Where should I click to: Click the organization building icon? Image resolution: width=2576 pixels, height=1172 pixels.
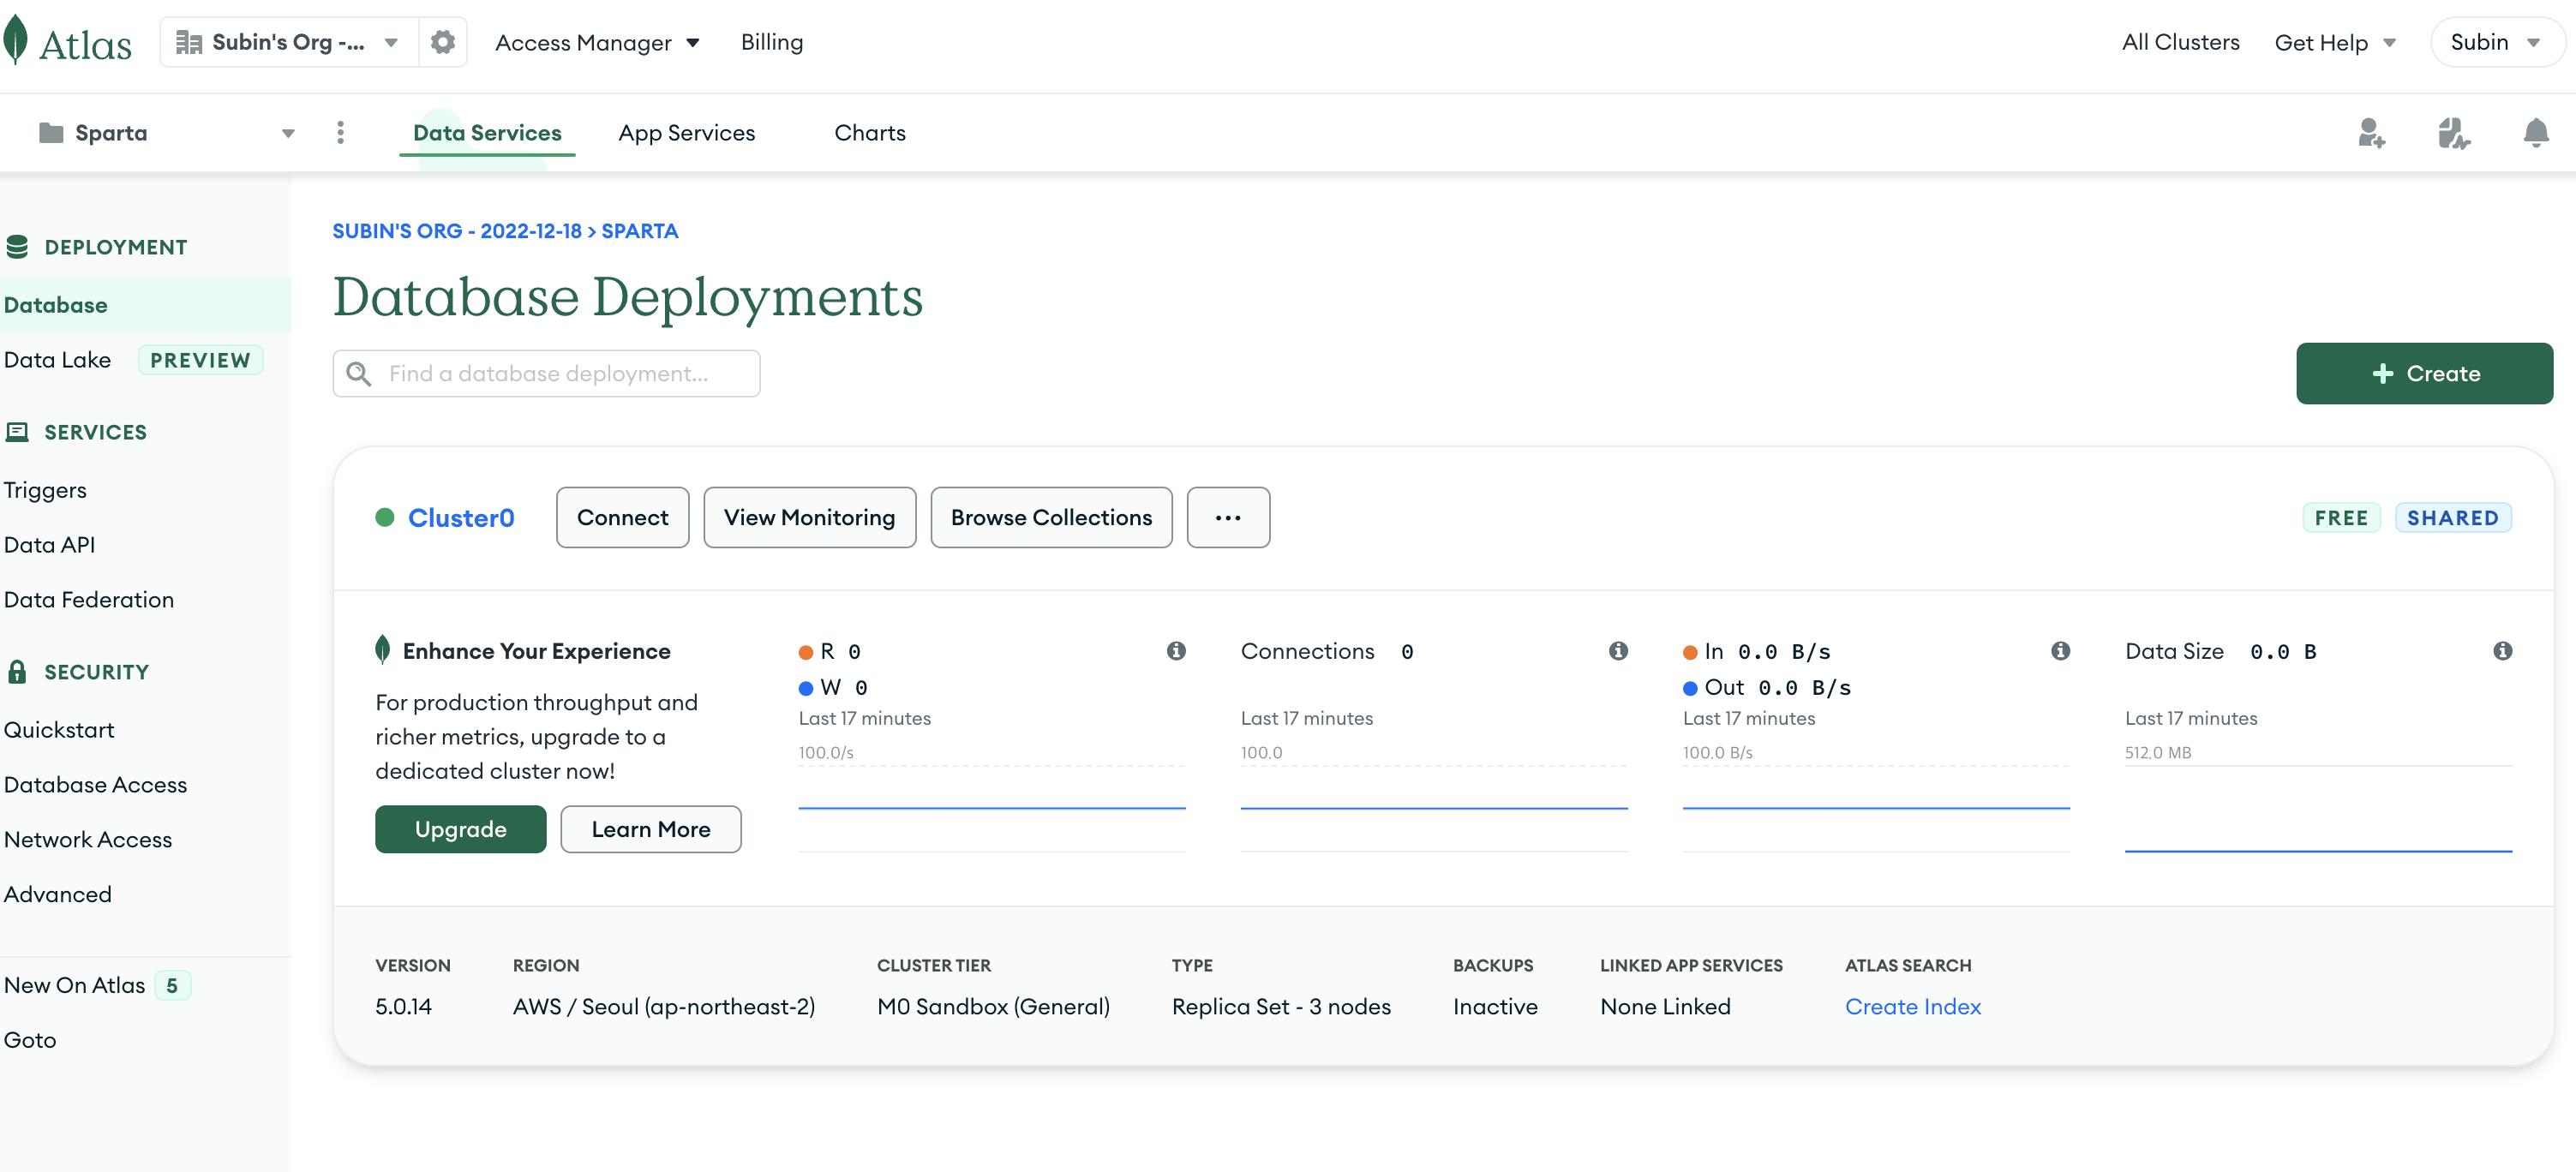coord(189,42)
